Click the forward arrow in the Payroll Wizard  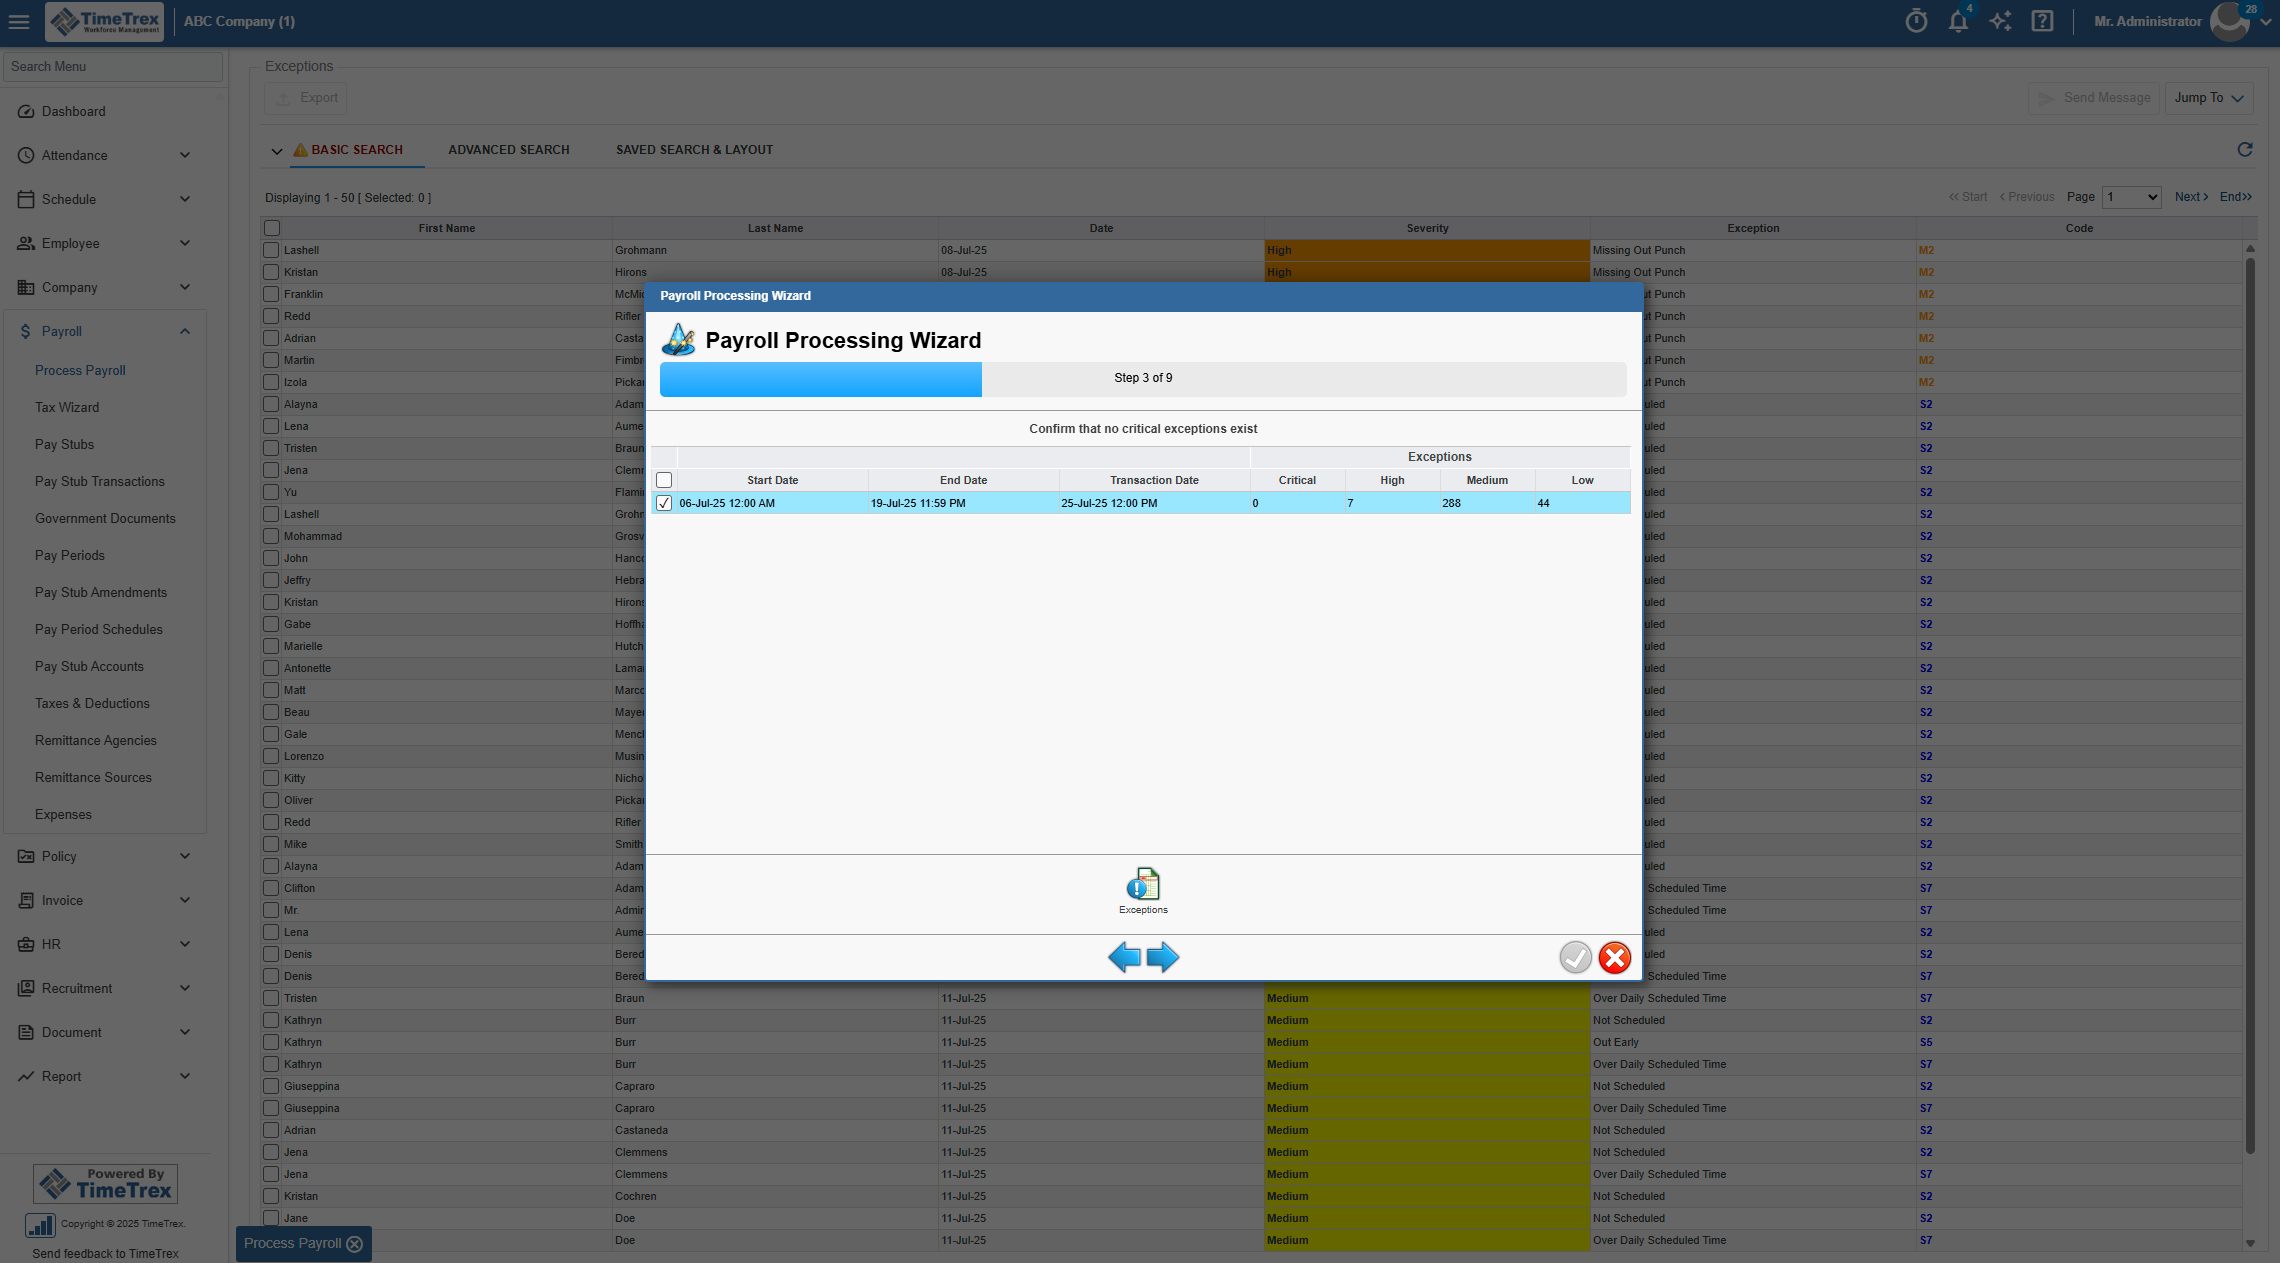pos(1163,957)
